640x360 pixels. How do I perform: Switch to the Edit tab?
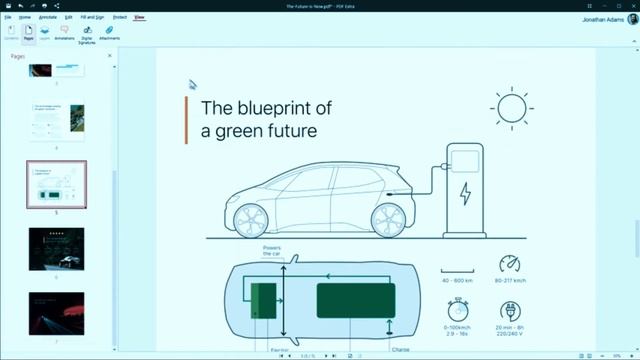coord(68,17)
